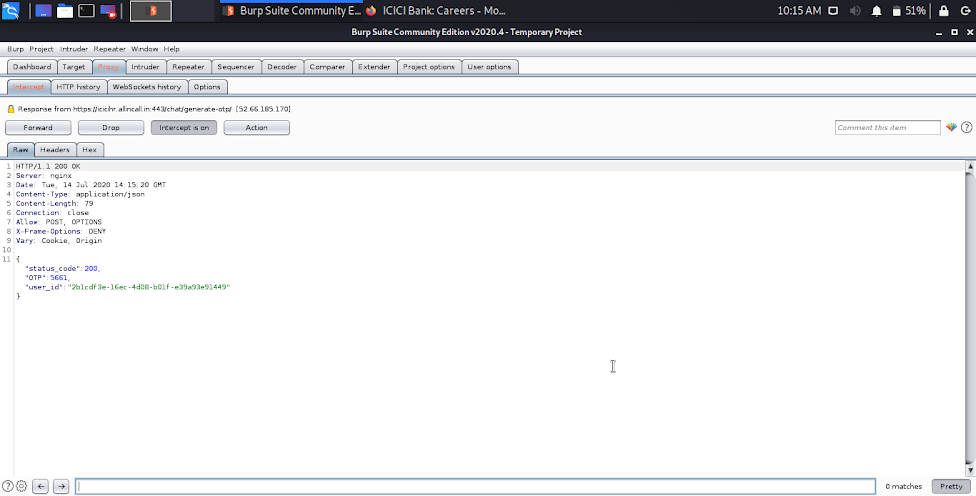Toggle the Intercept is on button
Screen dimensions: 976x496
184,128
